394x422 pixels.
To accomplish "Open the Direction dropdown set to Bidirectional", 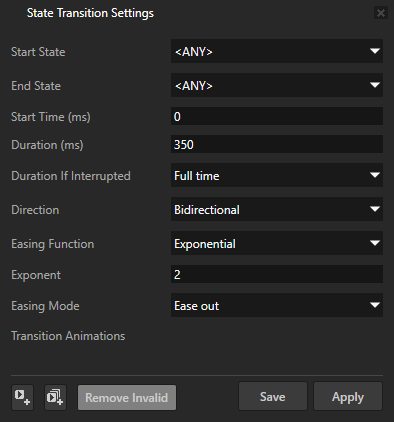I will tap(277, 209).
